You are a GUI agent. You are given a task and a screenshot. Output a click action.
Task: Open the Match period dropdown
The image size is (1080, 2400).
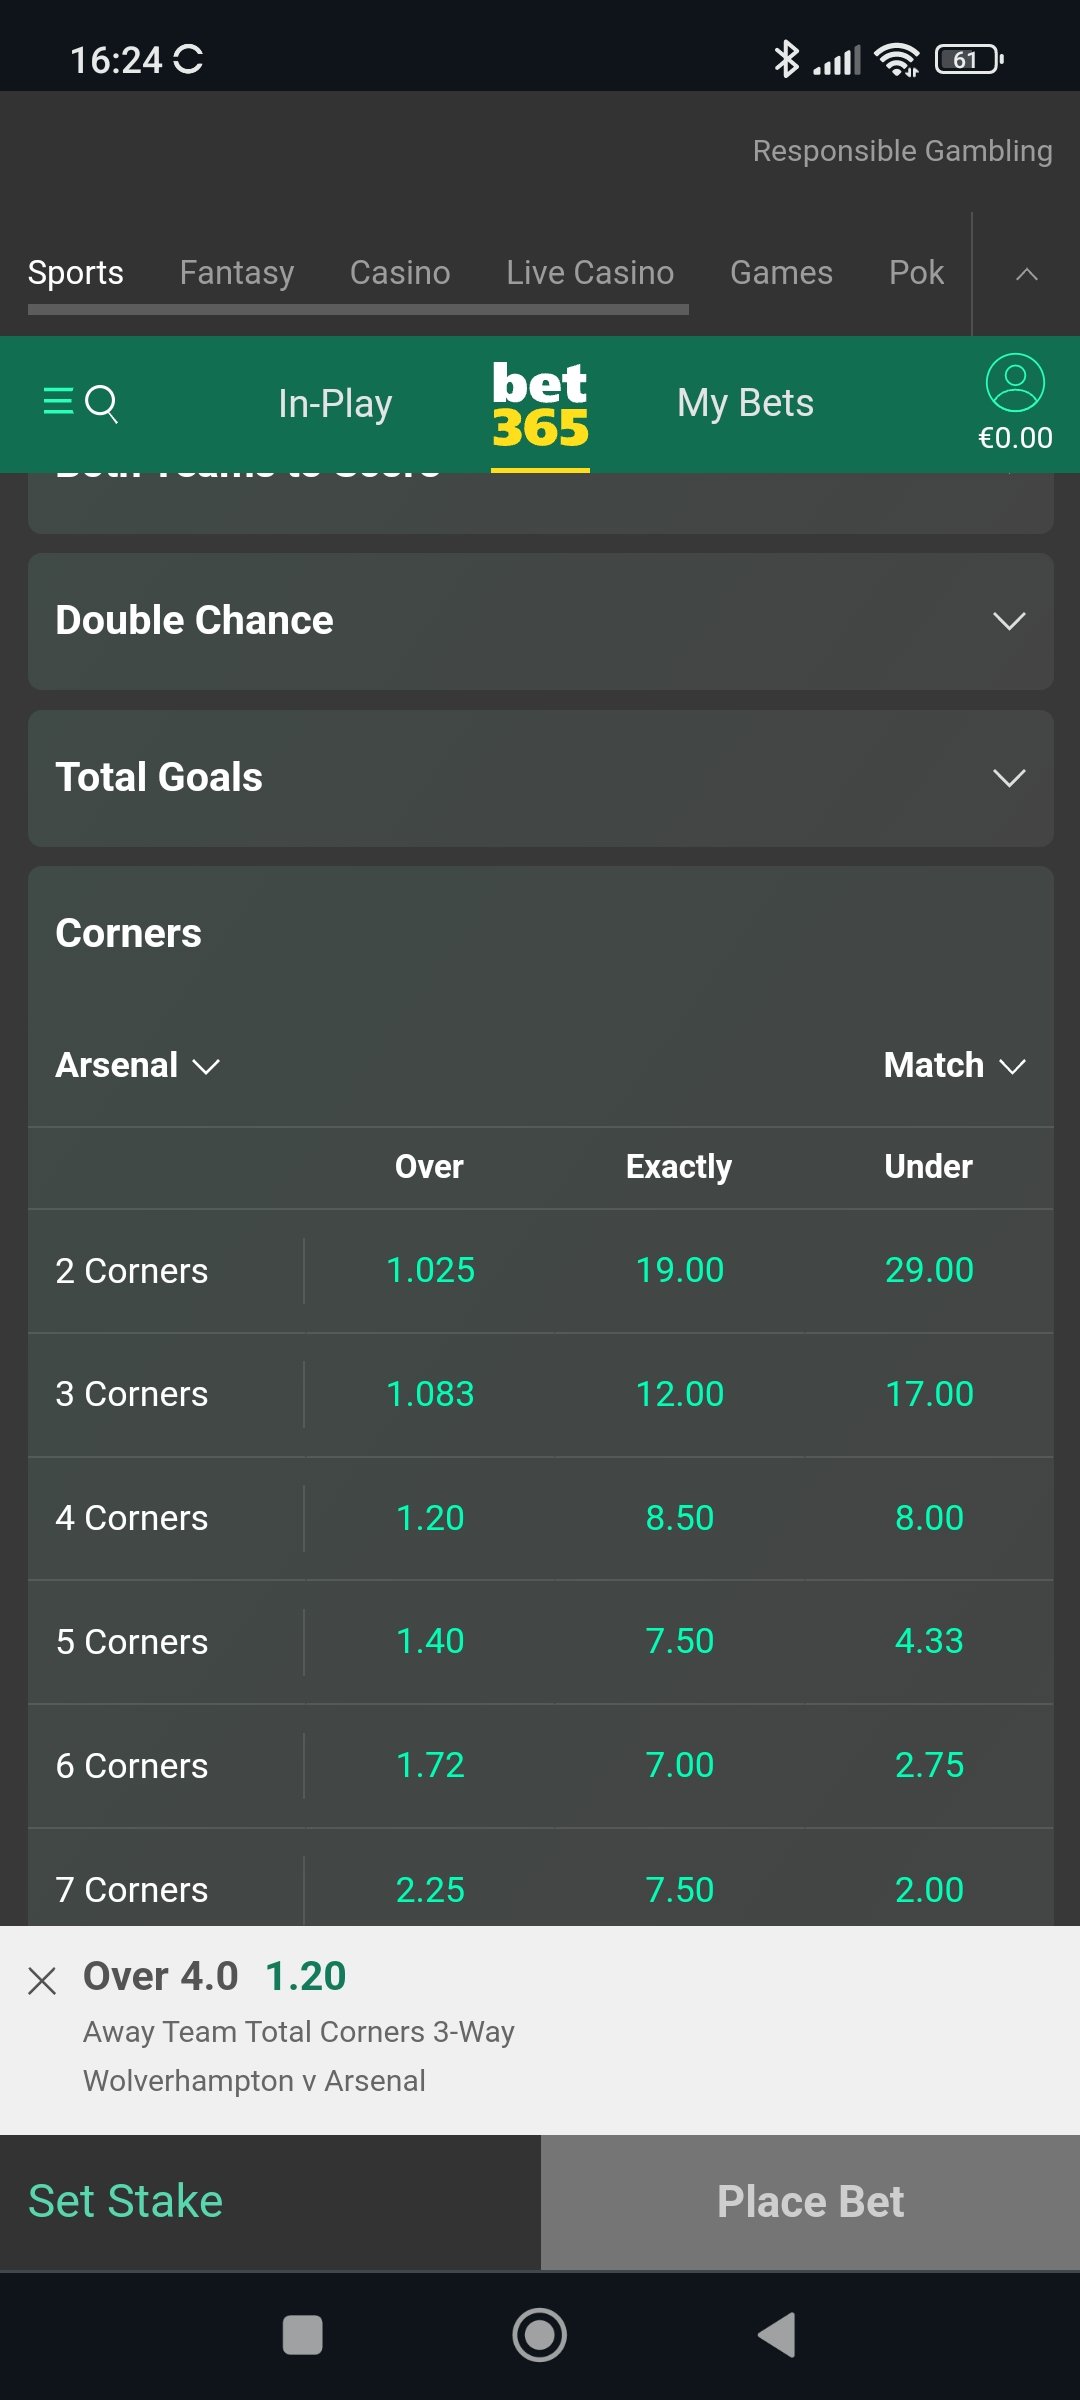click(954, 1066)
